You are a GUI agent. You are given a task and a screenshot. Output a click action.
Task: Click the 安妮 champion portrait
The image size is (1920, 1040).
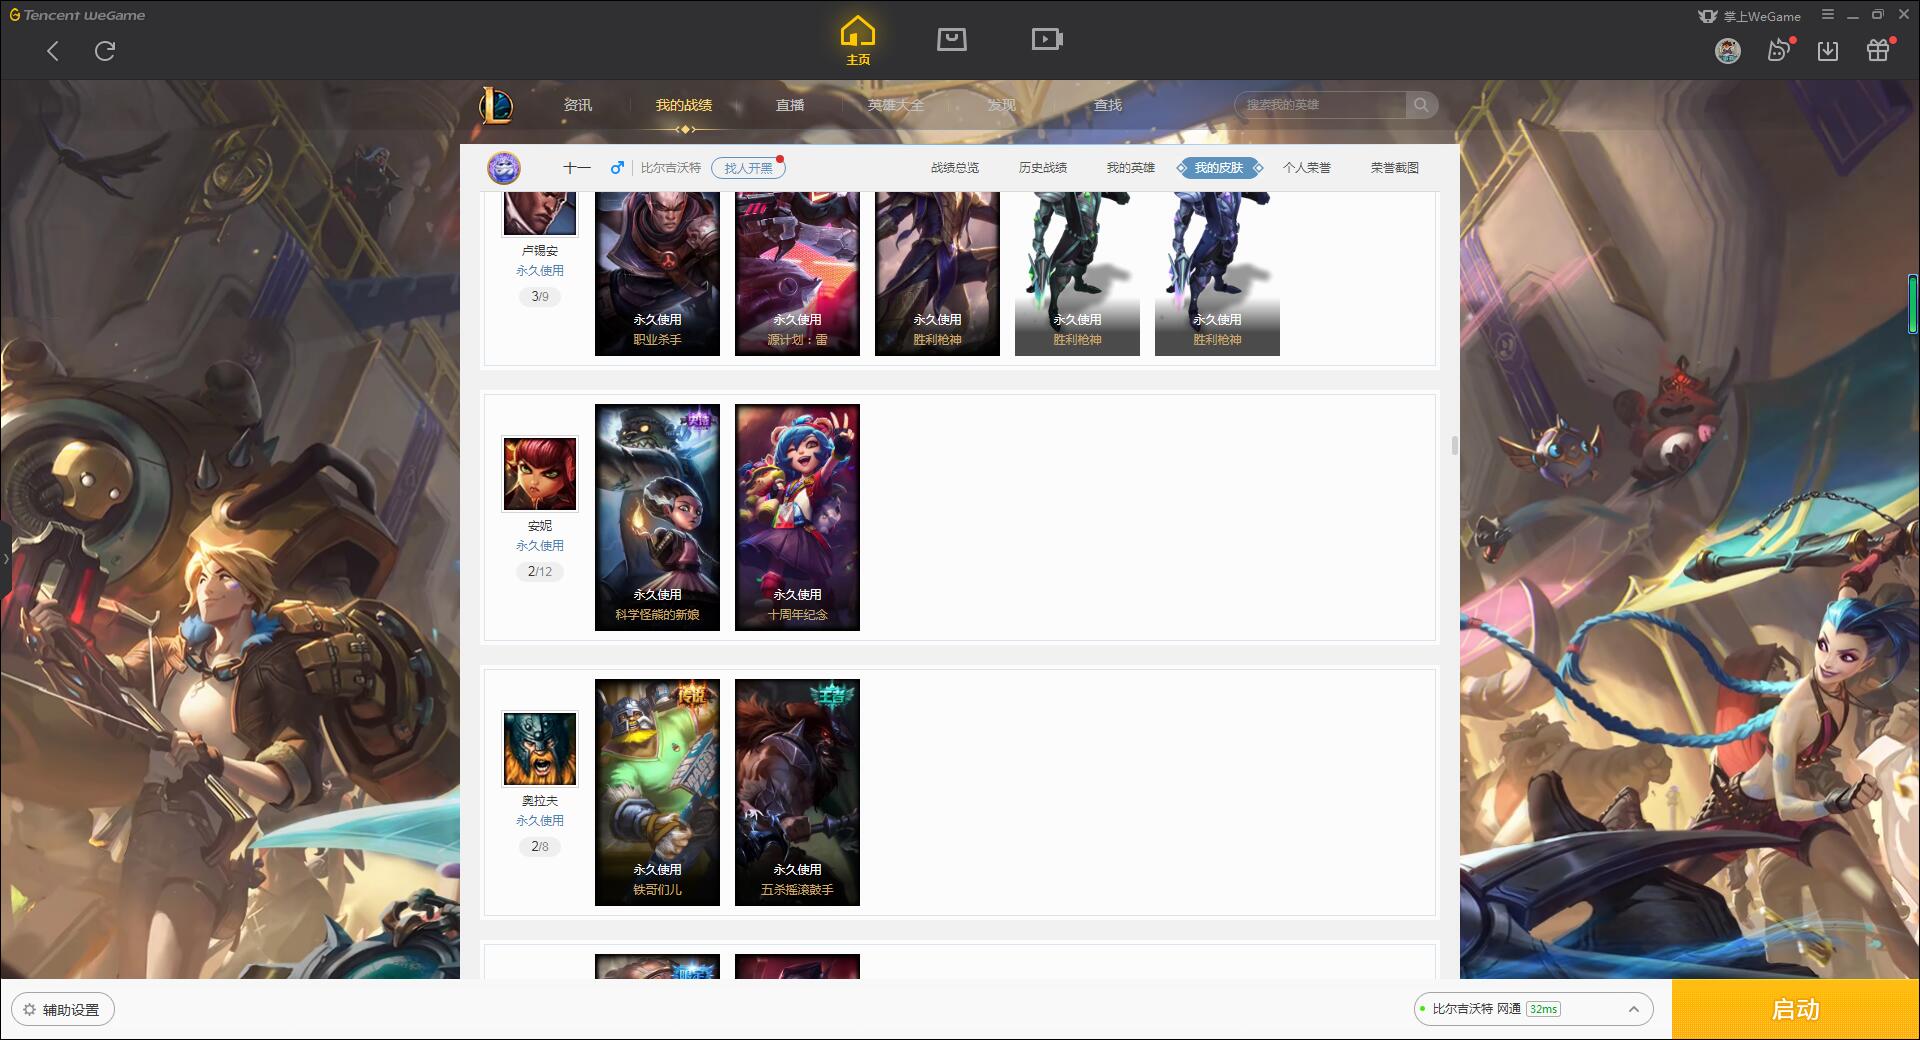[x=540, y=474]
